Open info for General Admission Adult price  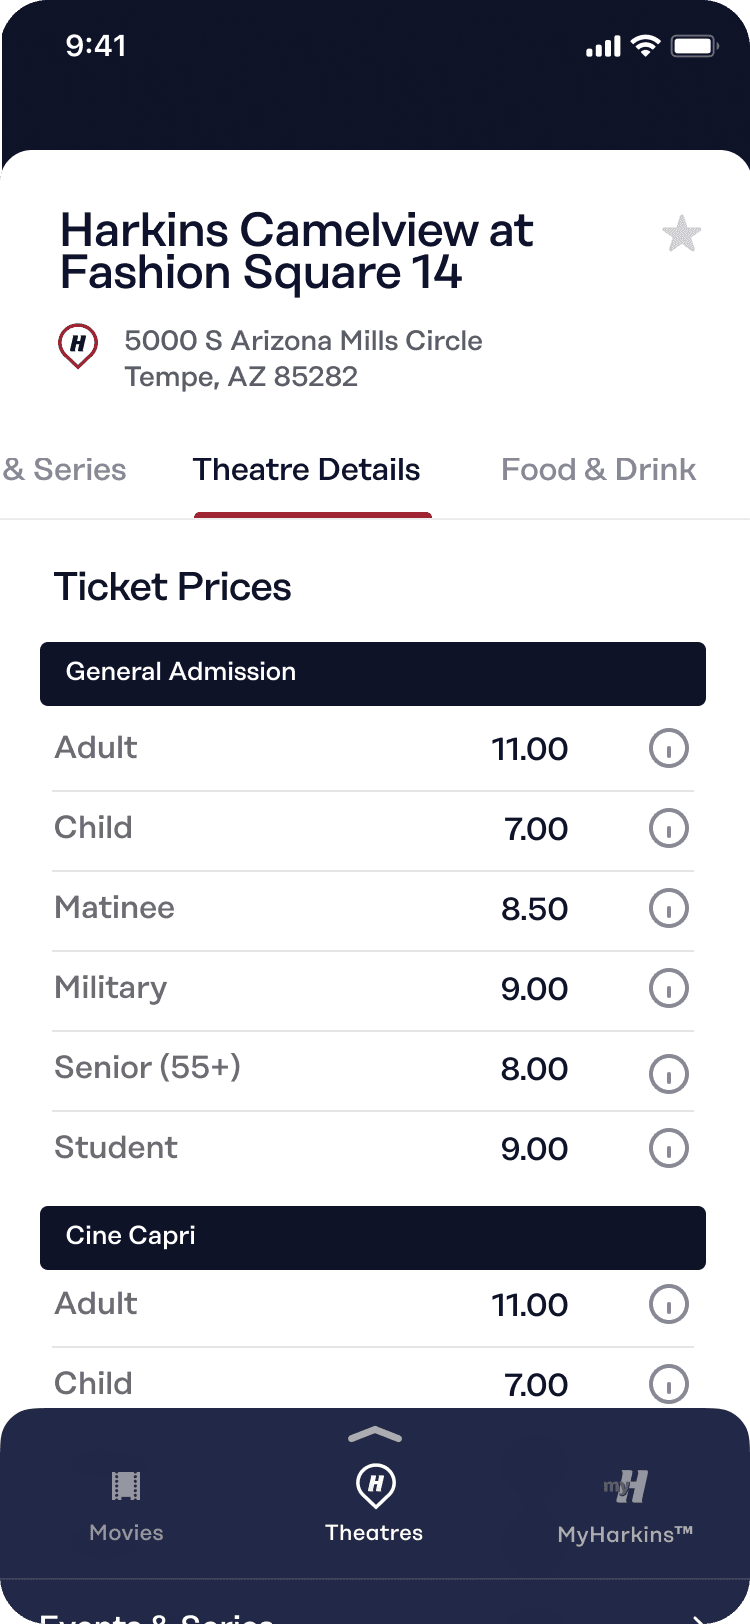coord(669,748)
